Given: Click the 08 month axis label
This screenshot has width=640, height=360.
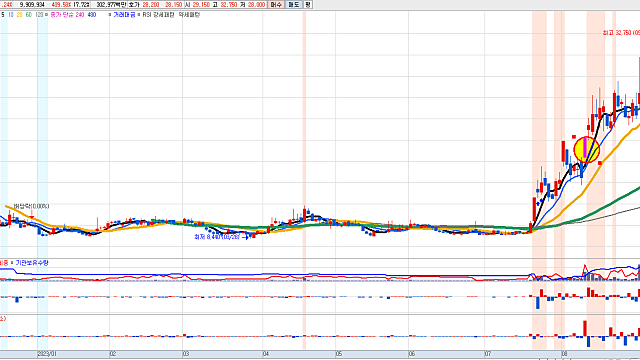Looking at the screenshot, I should (x=564, y=354).
